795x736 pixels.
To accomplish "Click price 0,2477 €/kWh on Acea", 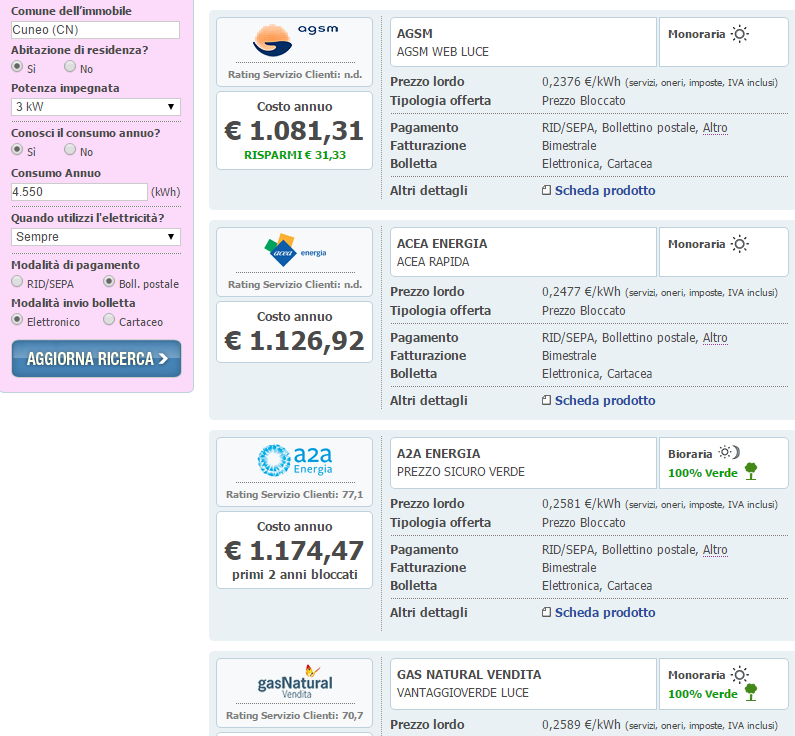I will point(581,291).
